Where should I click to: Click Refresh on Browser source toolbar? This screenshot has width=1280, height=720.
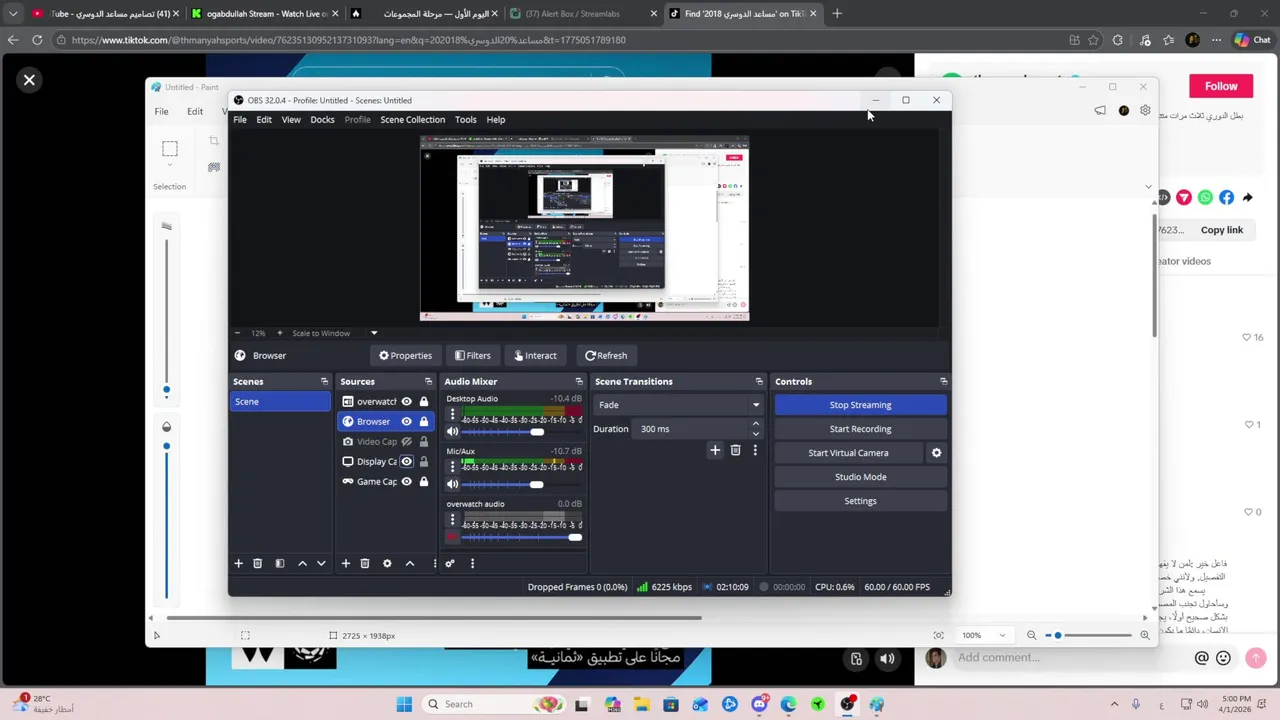click(606, 355)
